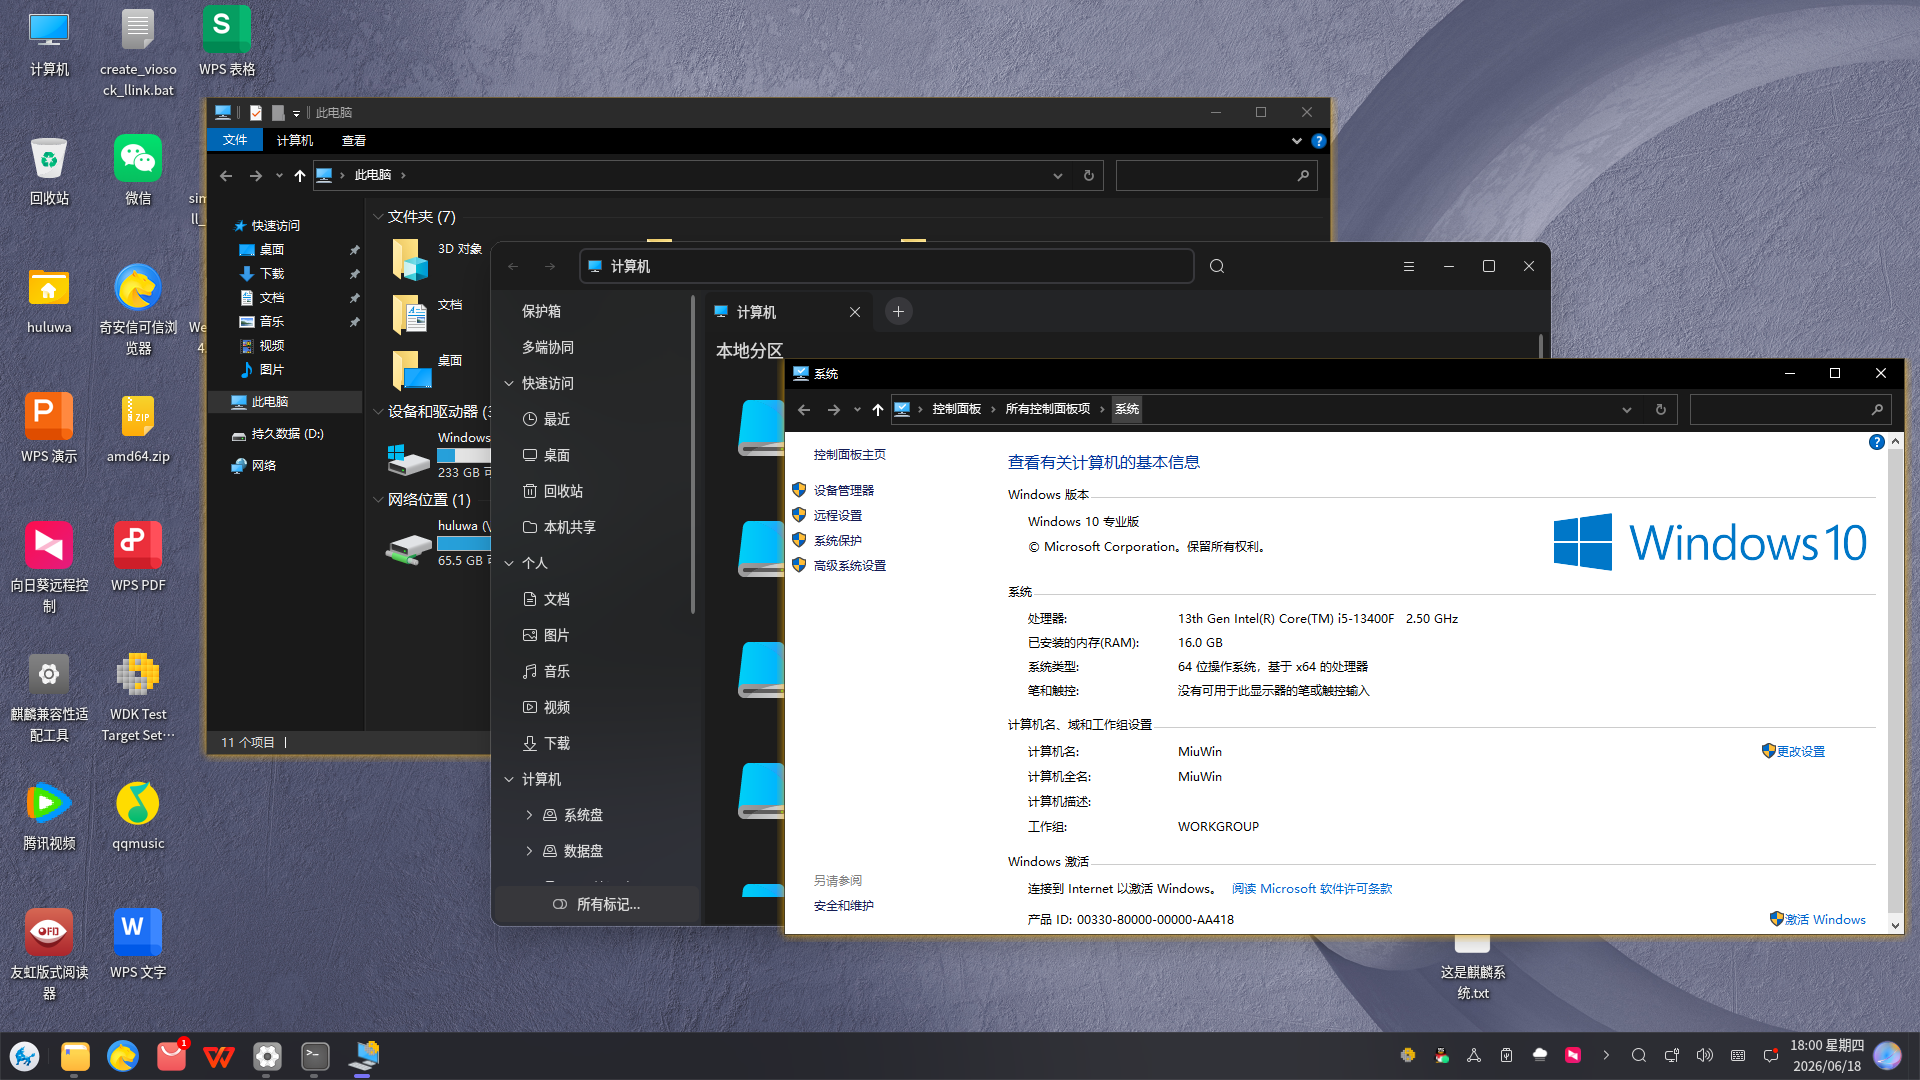Click the help icon in 系统 window

(1877, 442)
